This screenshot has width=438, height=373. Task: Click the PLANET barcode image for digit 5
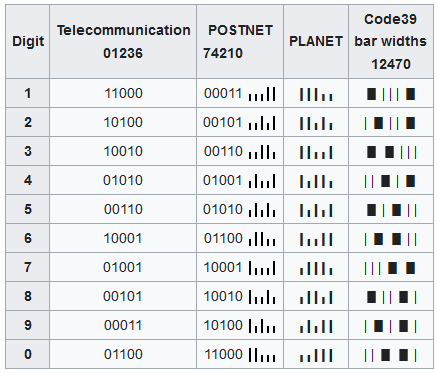tap(316, 210)
